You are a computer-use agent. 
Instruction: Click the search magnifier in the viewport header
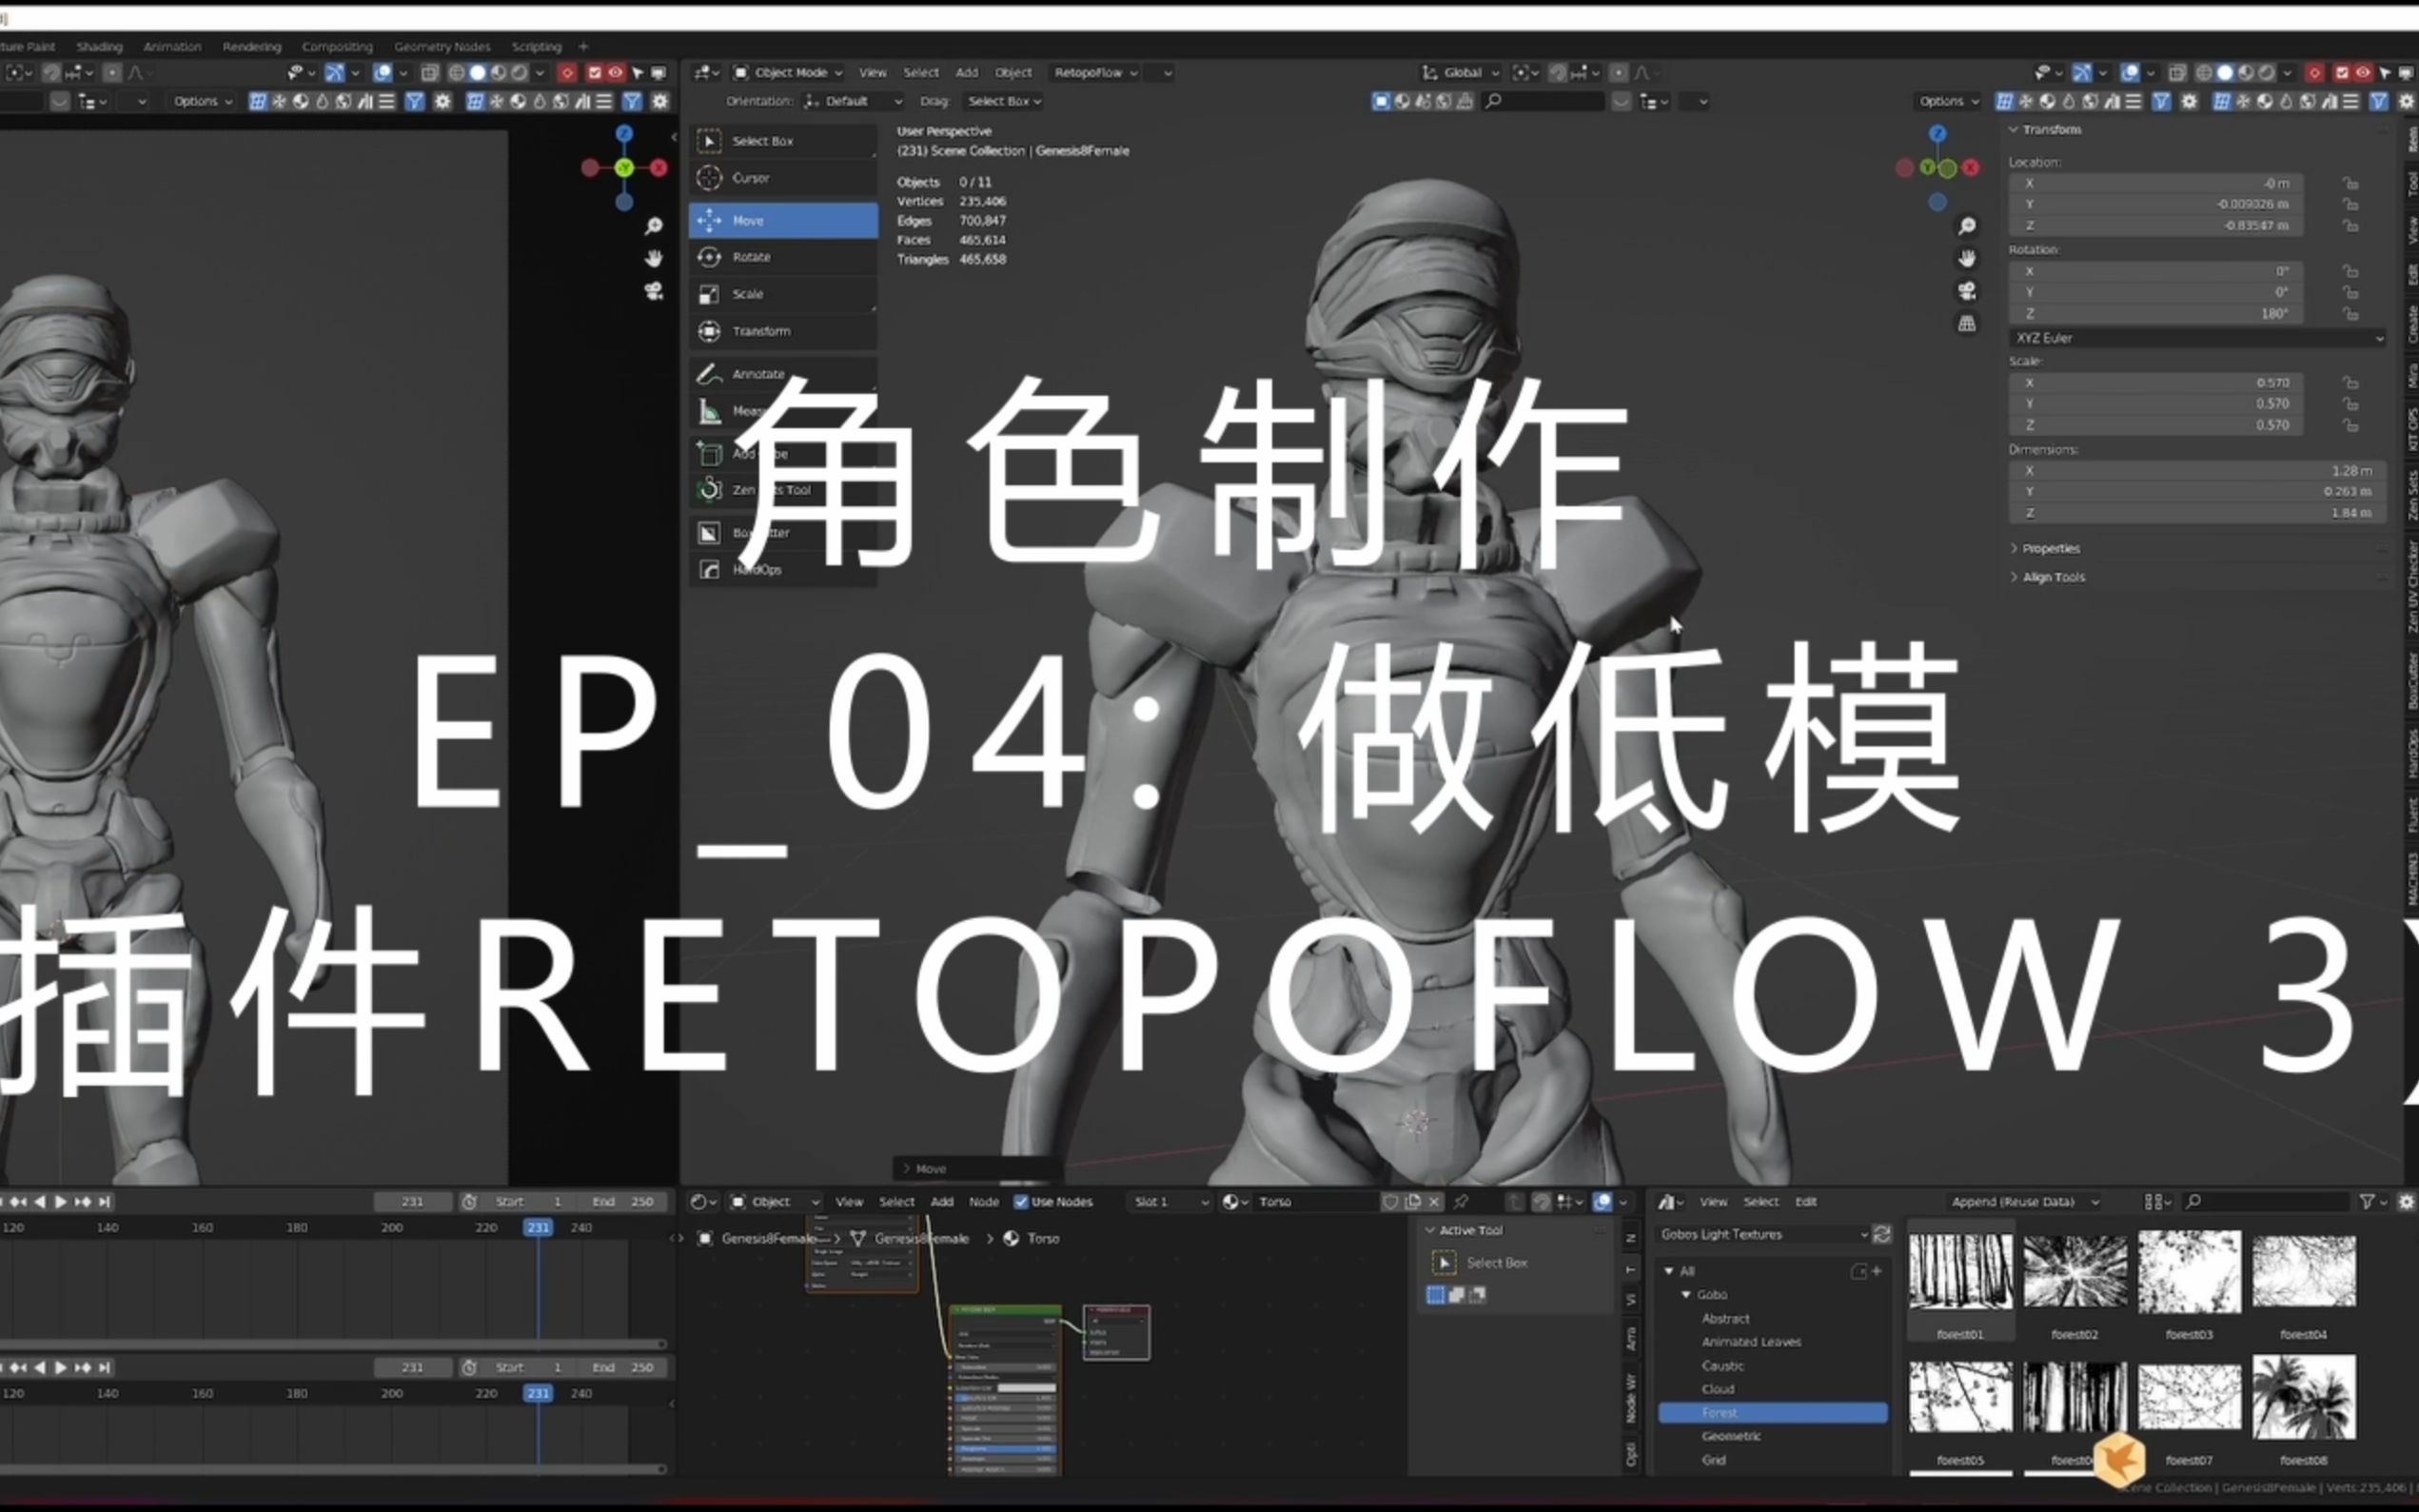(1494, 101)
